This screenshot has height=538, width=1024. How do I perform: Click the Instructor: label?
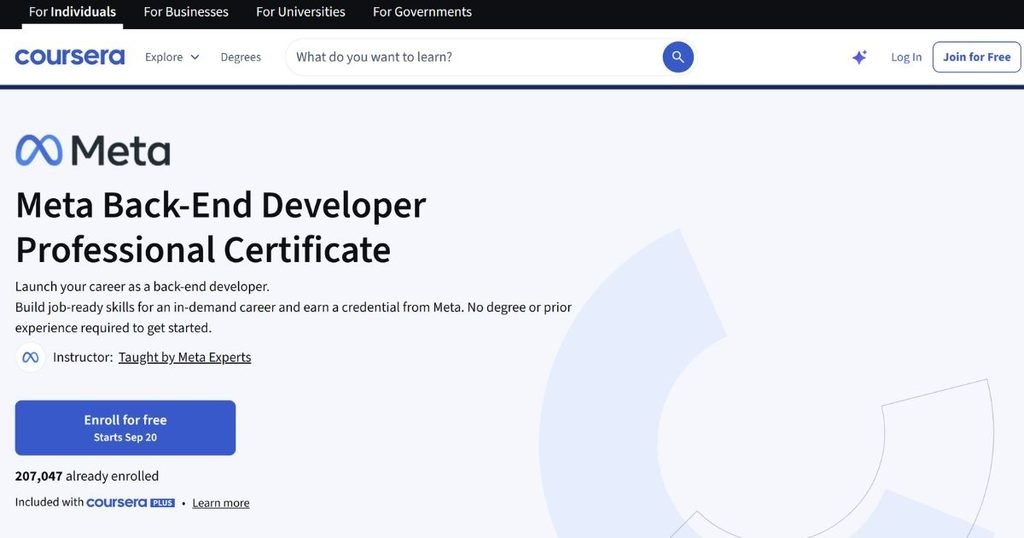tap(83, 357)
